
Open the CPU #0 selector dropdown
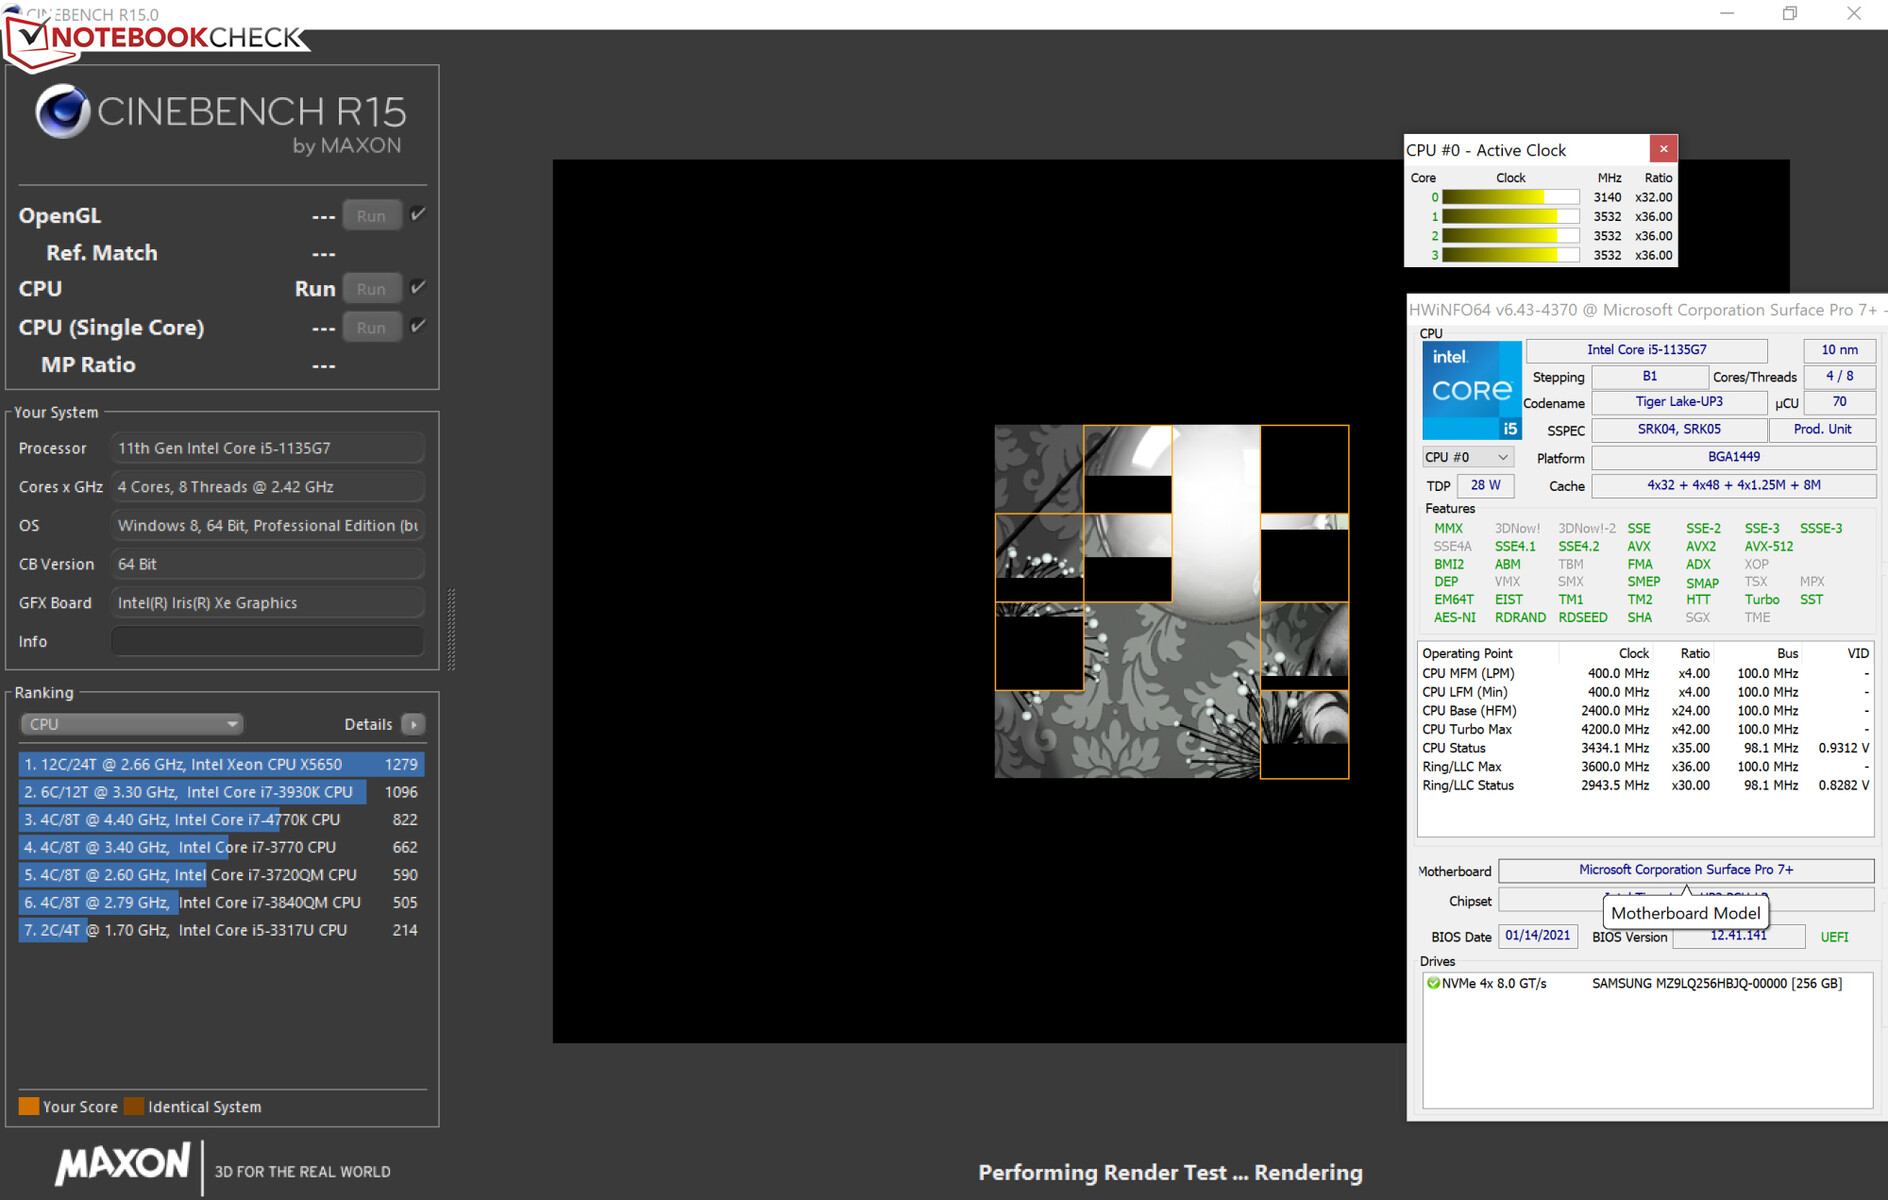[x=1466, y=457]
